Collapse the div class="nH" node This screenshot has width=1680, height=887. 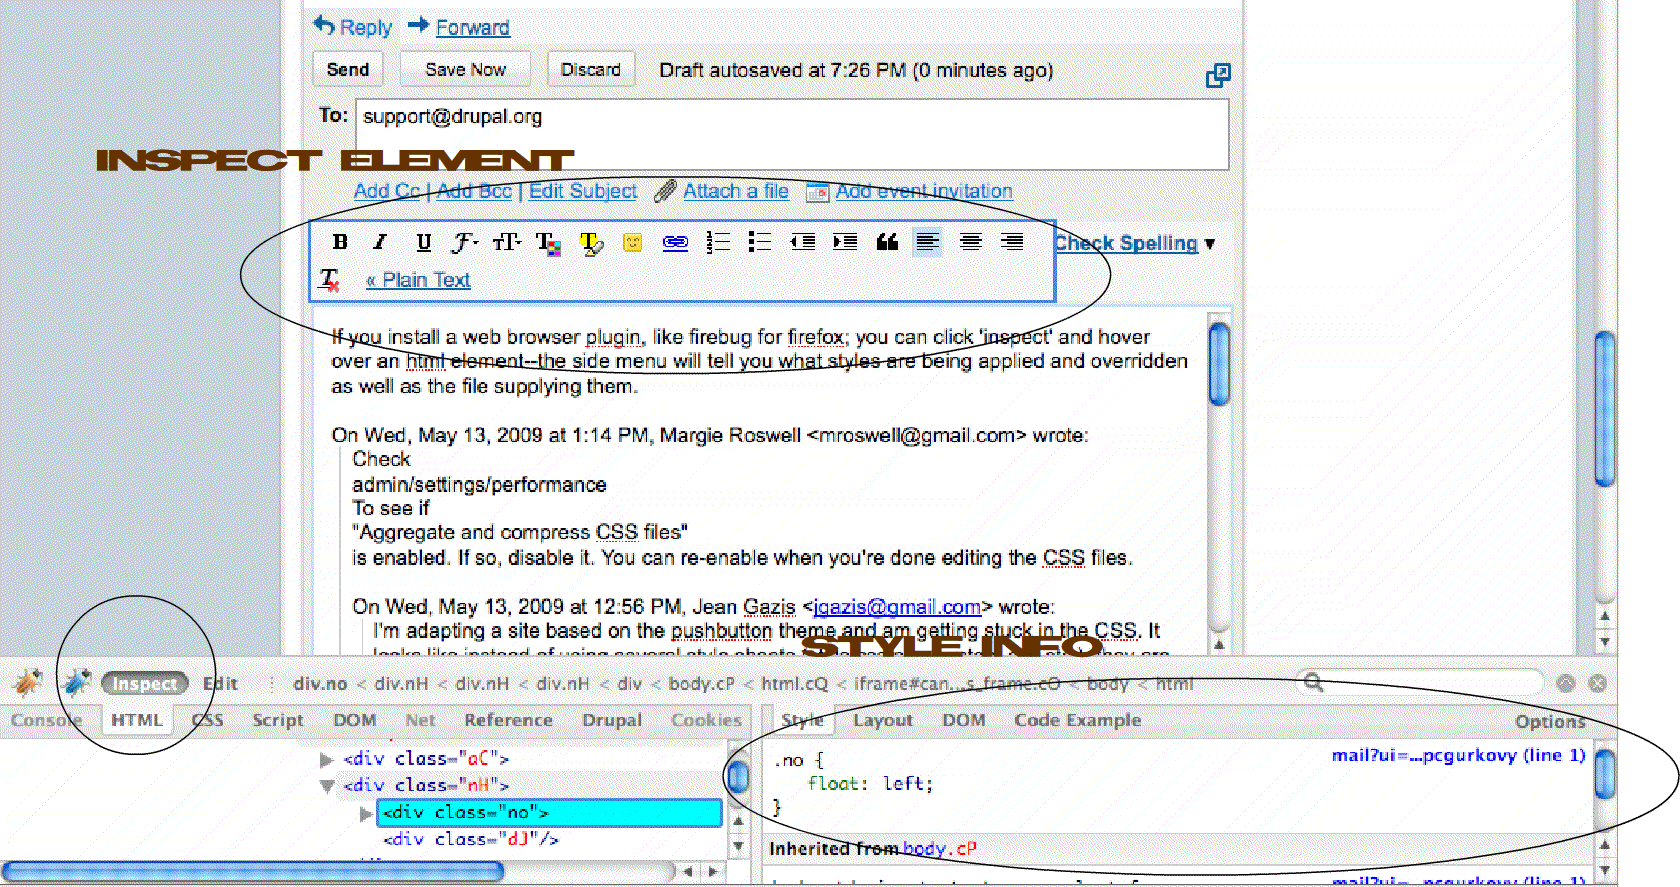click(x=326, y=786)
